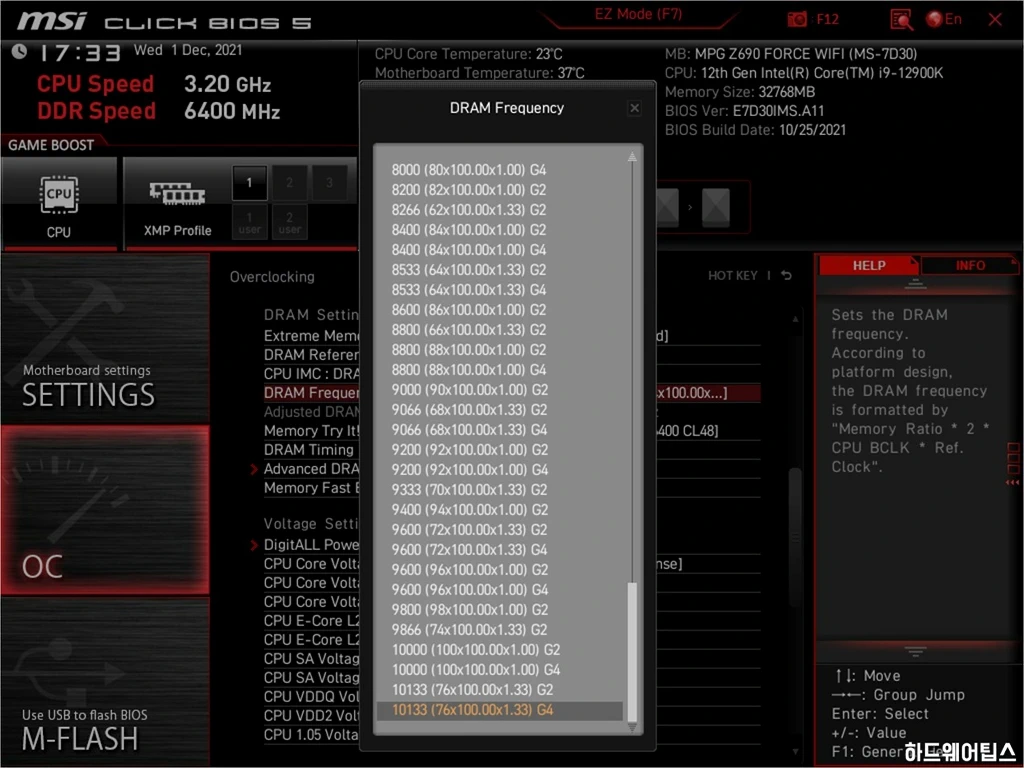Open the M-FLASH section
This screenshot has height=768, width=1024.
click(x=105, y=682)
